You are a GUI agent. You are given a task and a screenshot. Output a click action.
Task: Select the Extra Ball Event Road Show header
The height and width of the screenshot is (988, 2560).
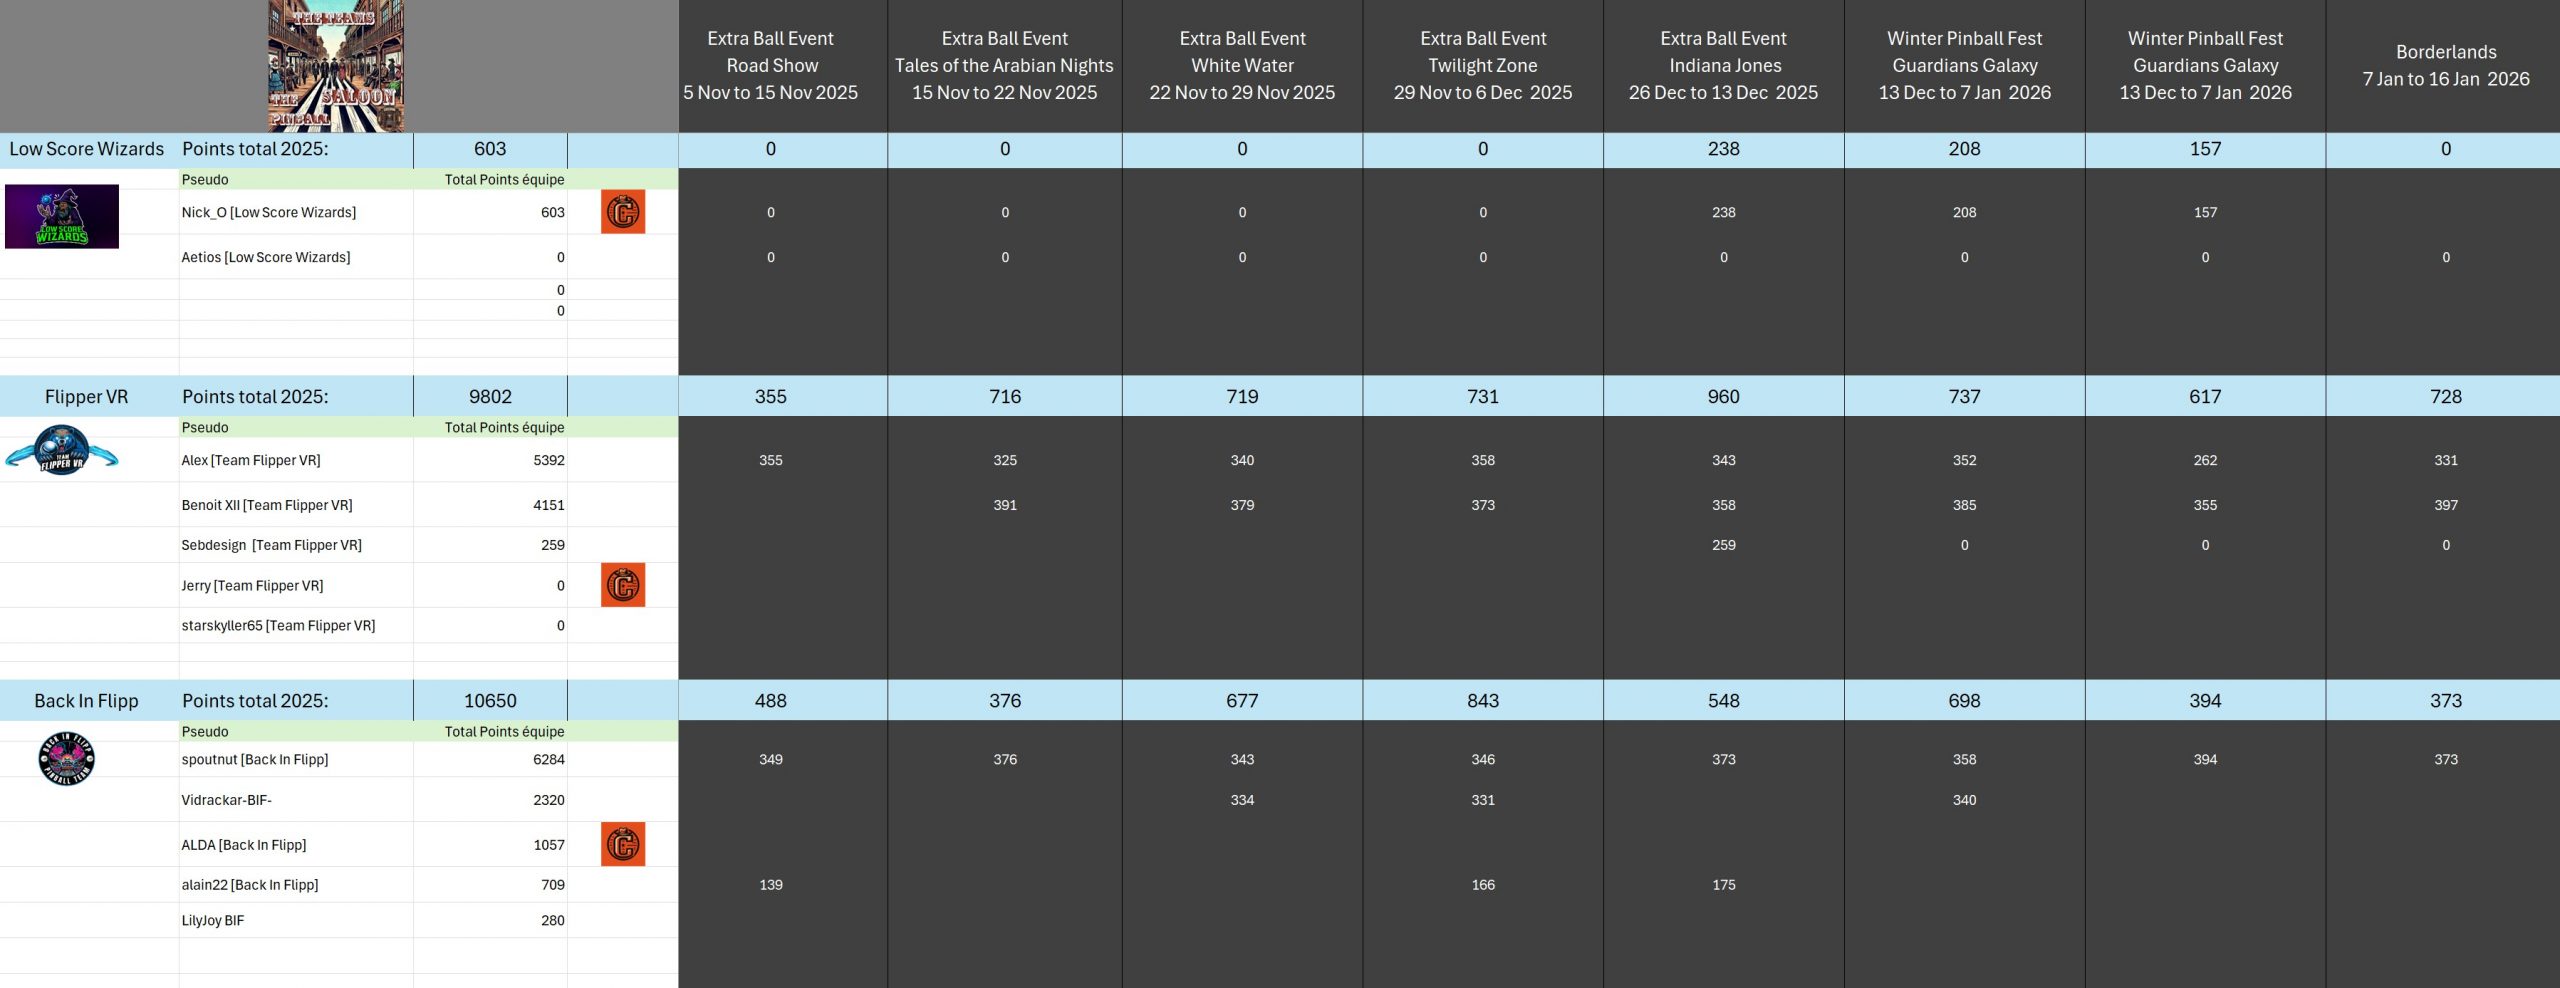point(770,65)
